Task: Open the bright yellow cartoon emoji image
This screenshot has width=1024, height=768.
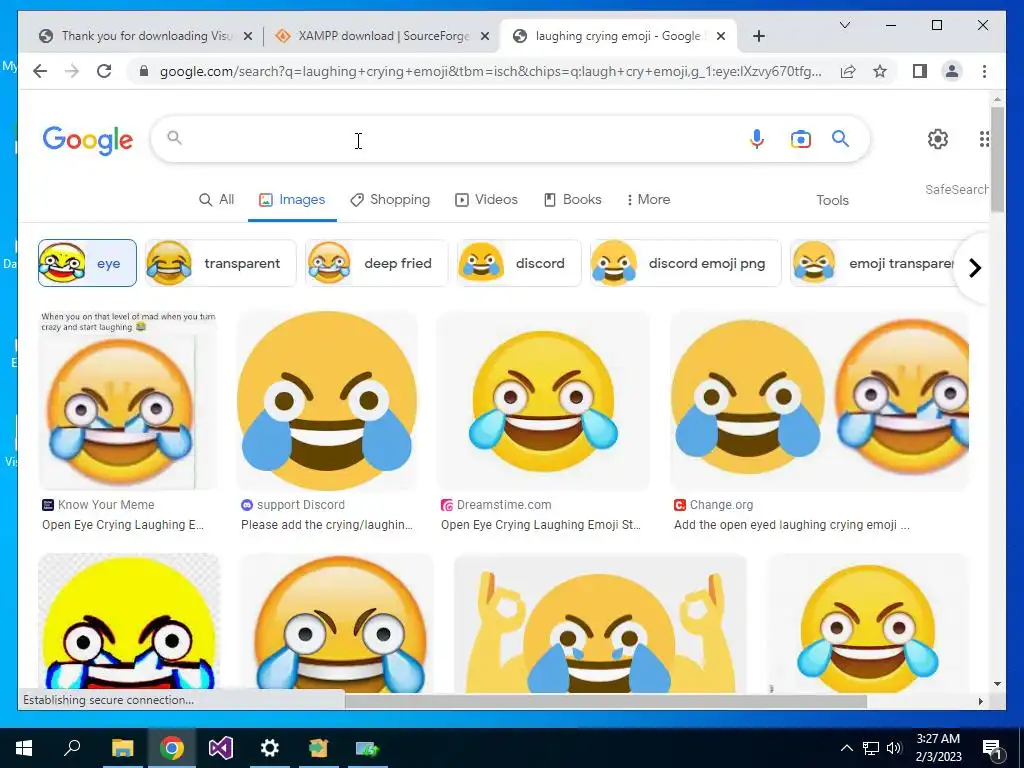Action: pos(129,623)
